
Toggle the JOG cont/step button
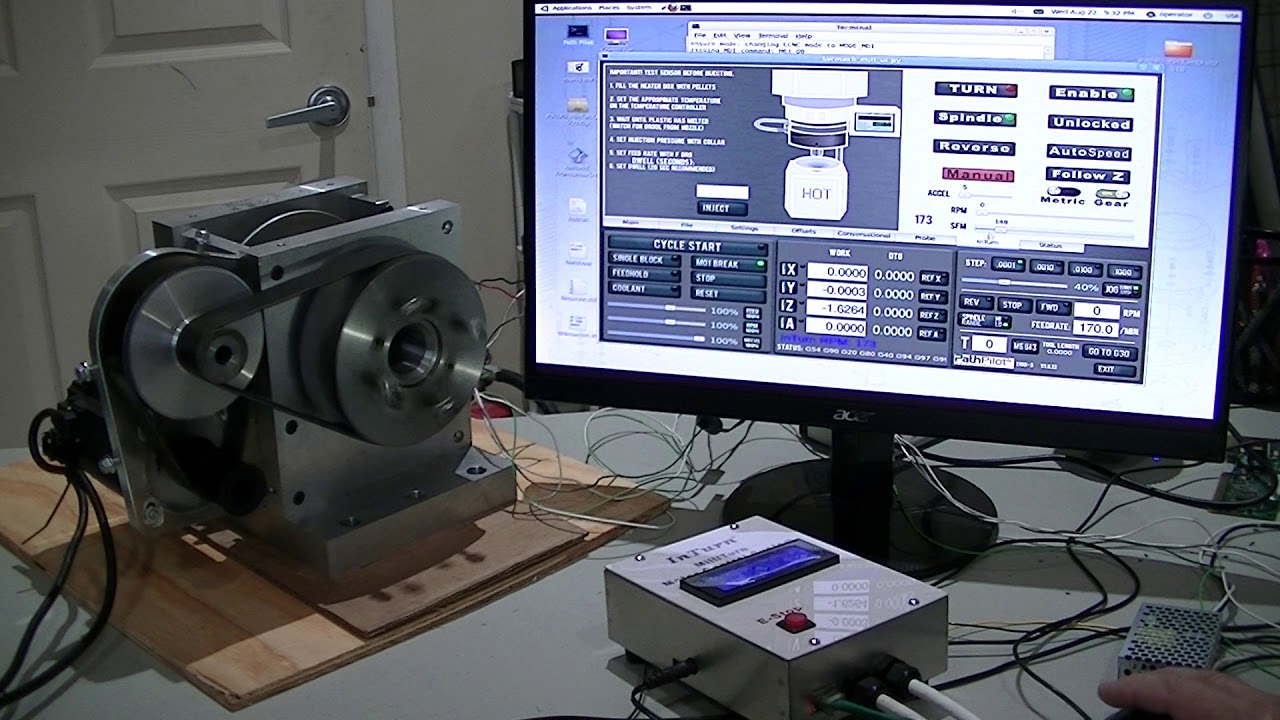pyautogui.click(x=1122, y=289)
